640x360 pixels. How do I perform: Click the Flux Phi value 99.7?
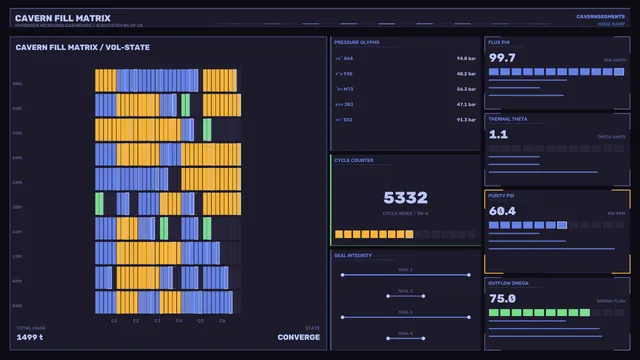tap(502, 58)
